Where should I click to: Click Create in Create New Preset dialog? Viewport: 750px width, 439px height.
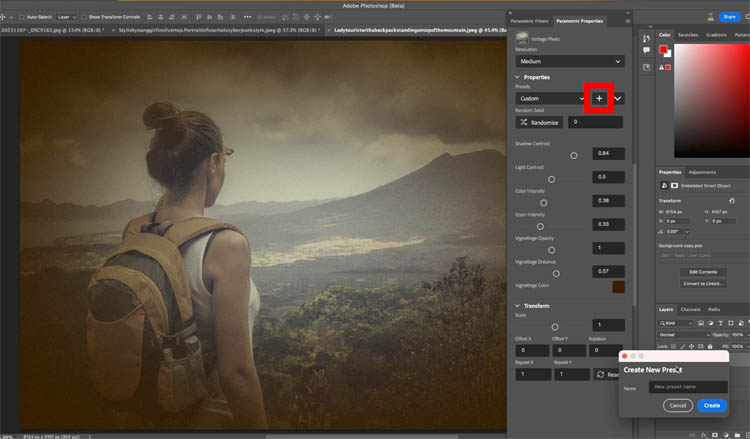pos(712,405)
